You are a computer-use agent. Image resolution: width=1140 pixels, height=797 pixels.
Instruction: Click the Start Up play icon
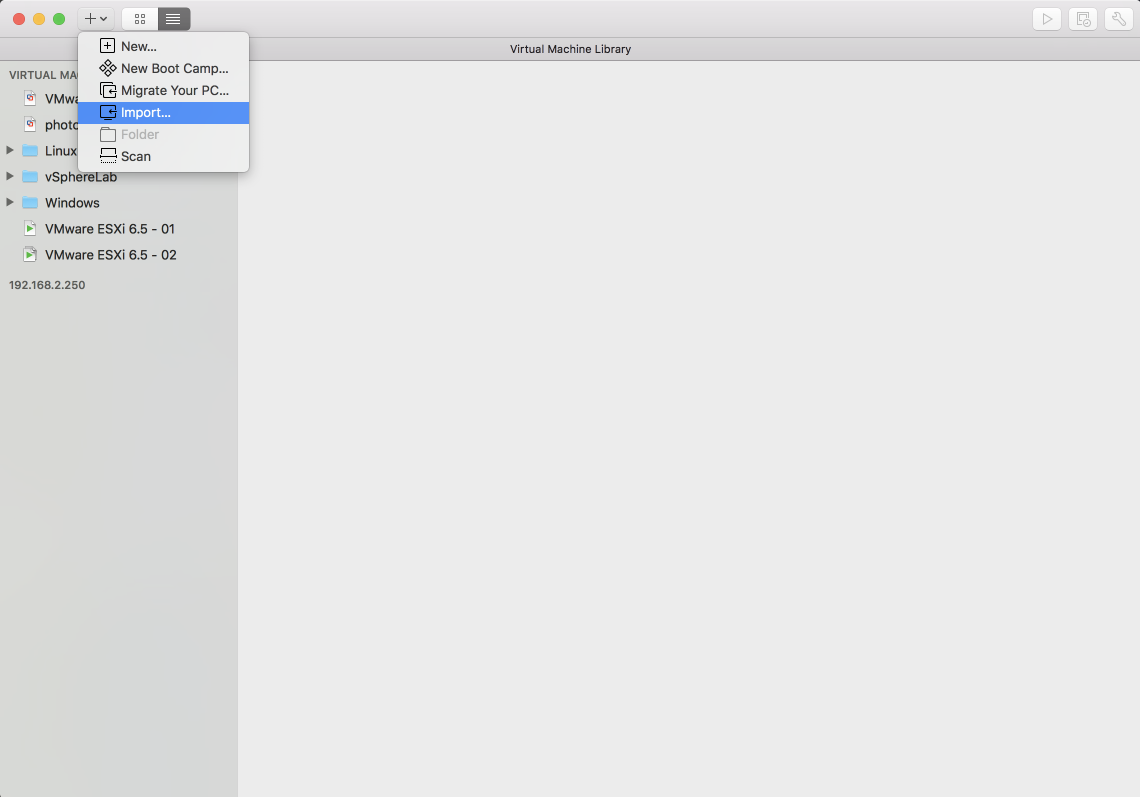(x=1046, y=19)
